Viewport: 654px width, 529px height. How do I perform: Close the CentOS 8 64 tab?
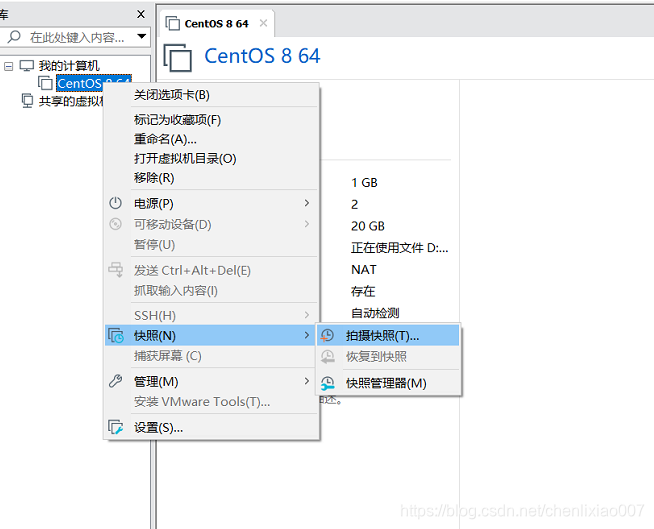pos(263,23)
